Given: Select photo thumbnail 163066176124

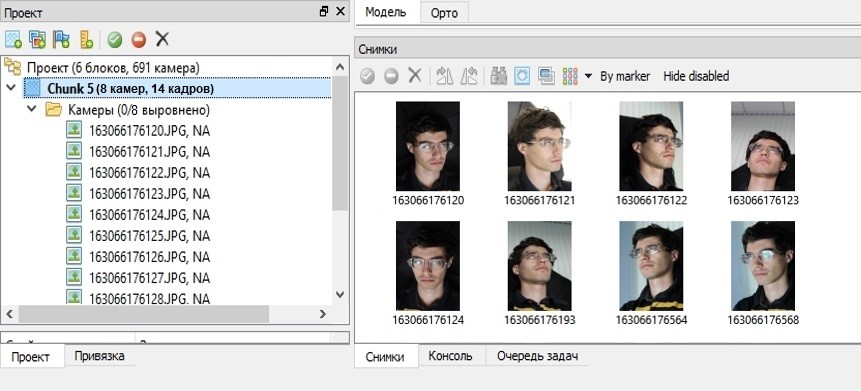Looking at the screenshot, I should pyautogui.click(x=428, y=266).
